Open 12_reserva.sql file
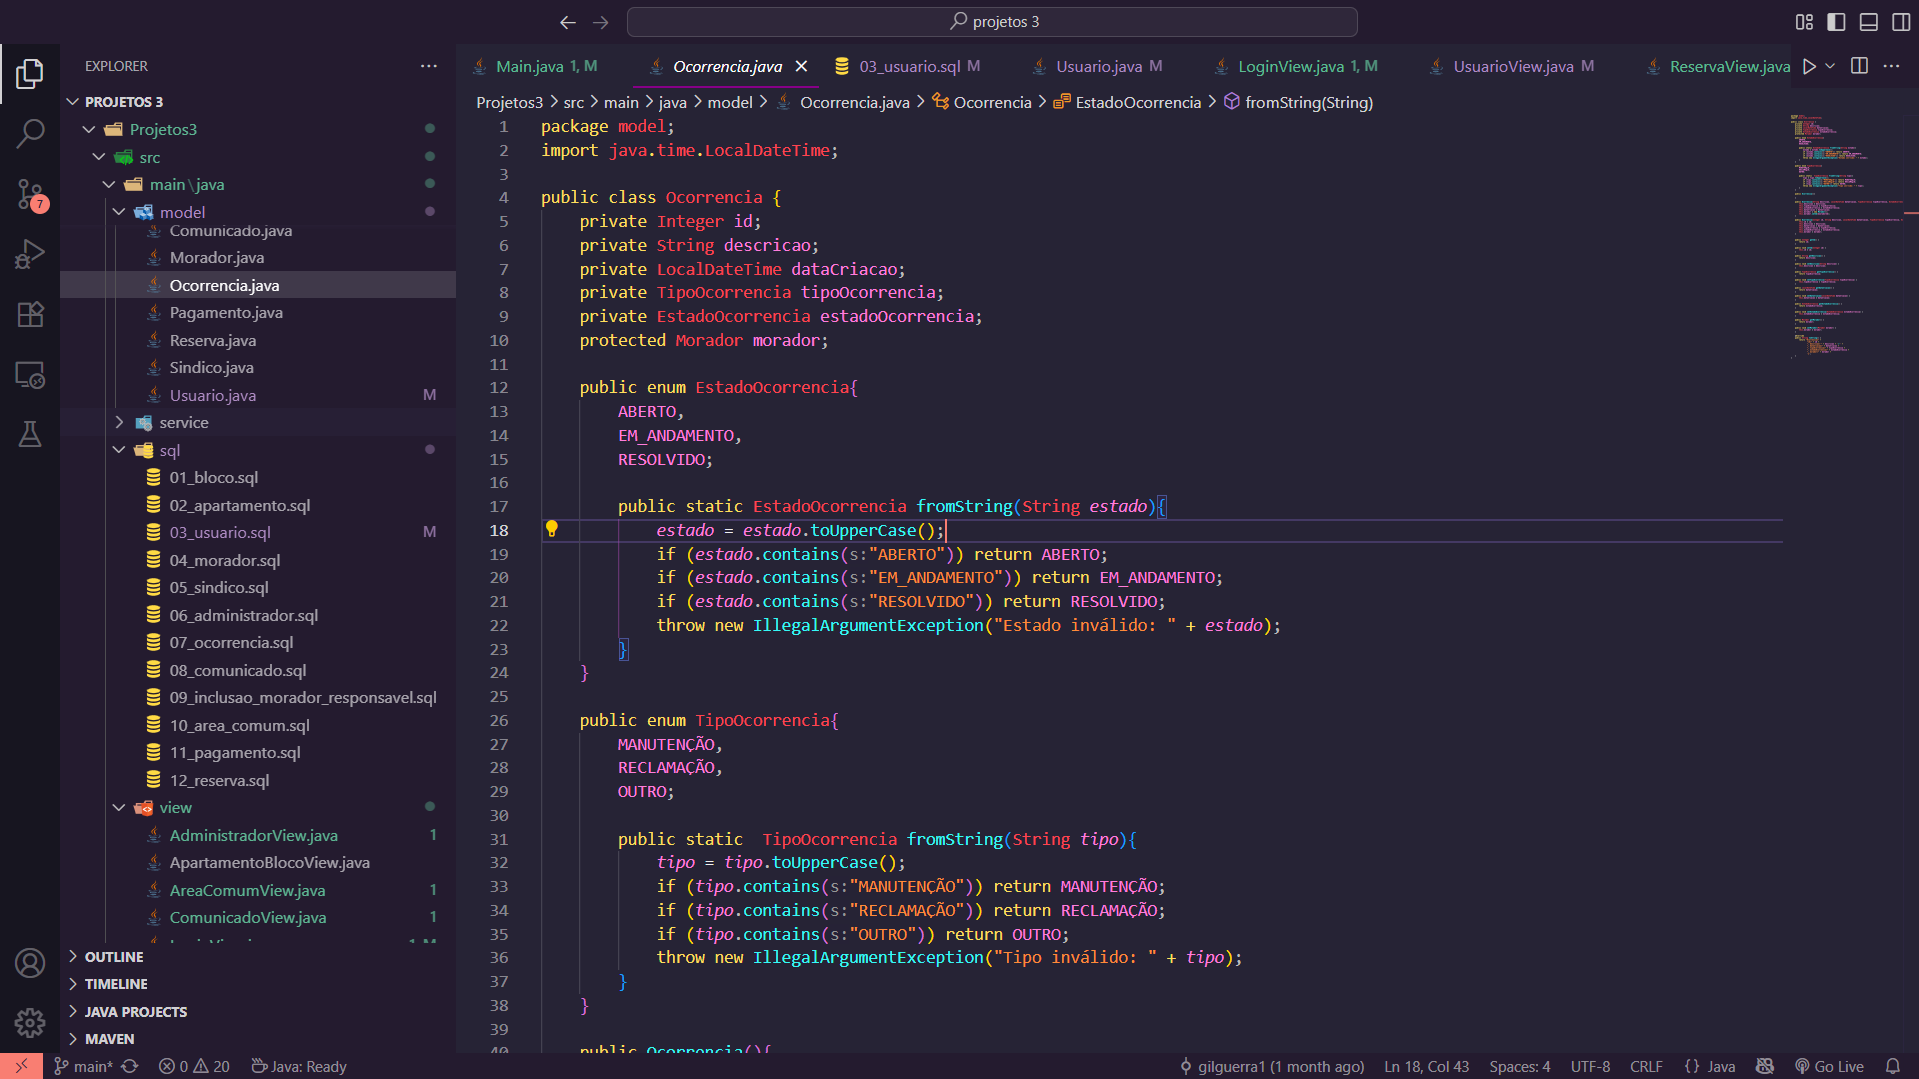The width and height of the screenshot is (1919, 1079). pos(219,781)
